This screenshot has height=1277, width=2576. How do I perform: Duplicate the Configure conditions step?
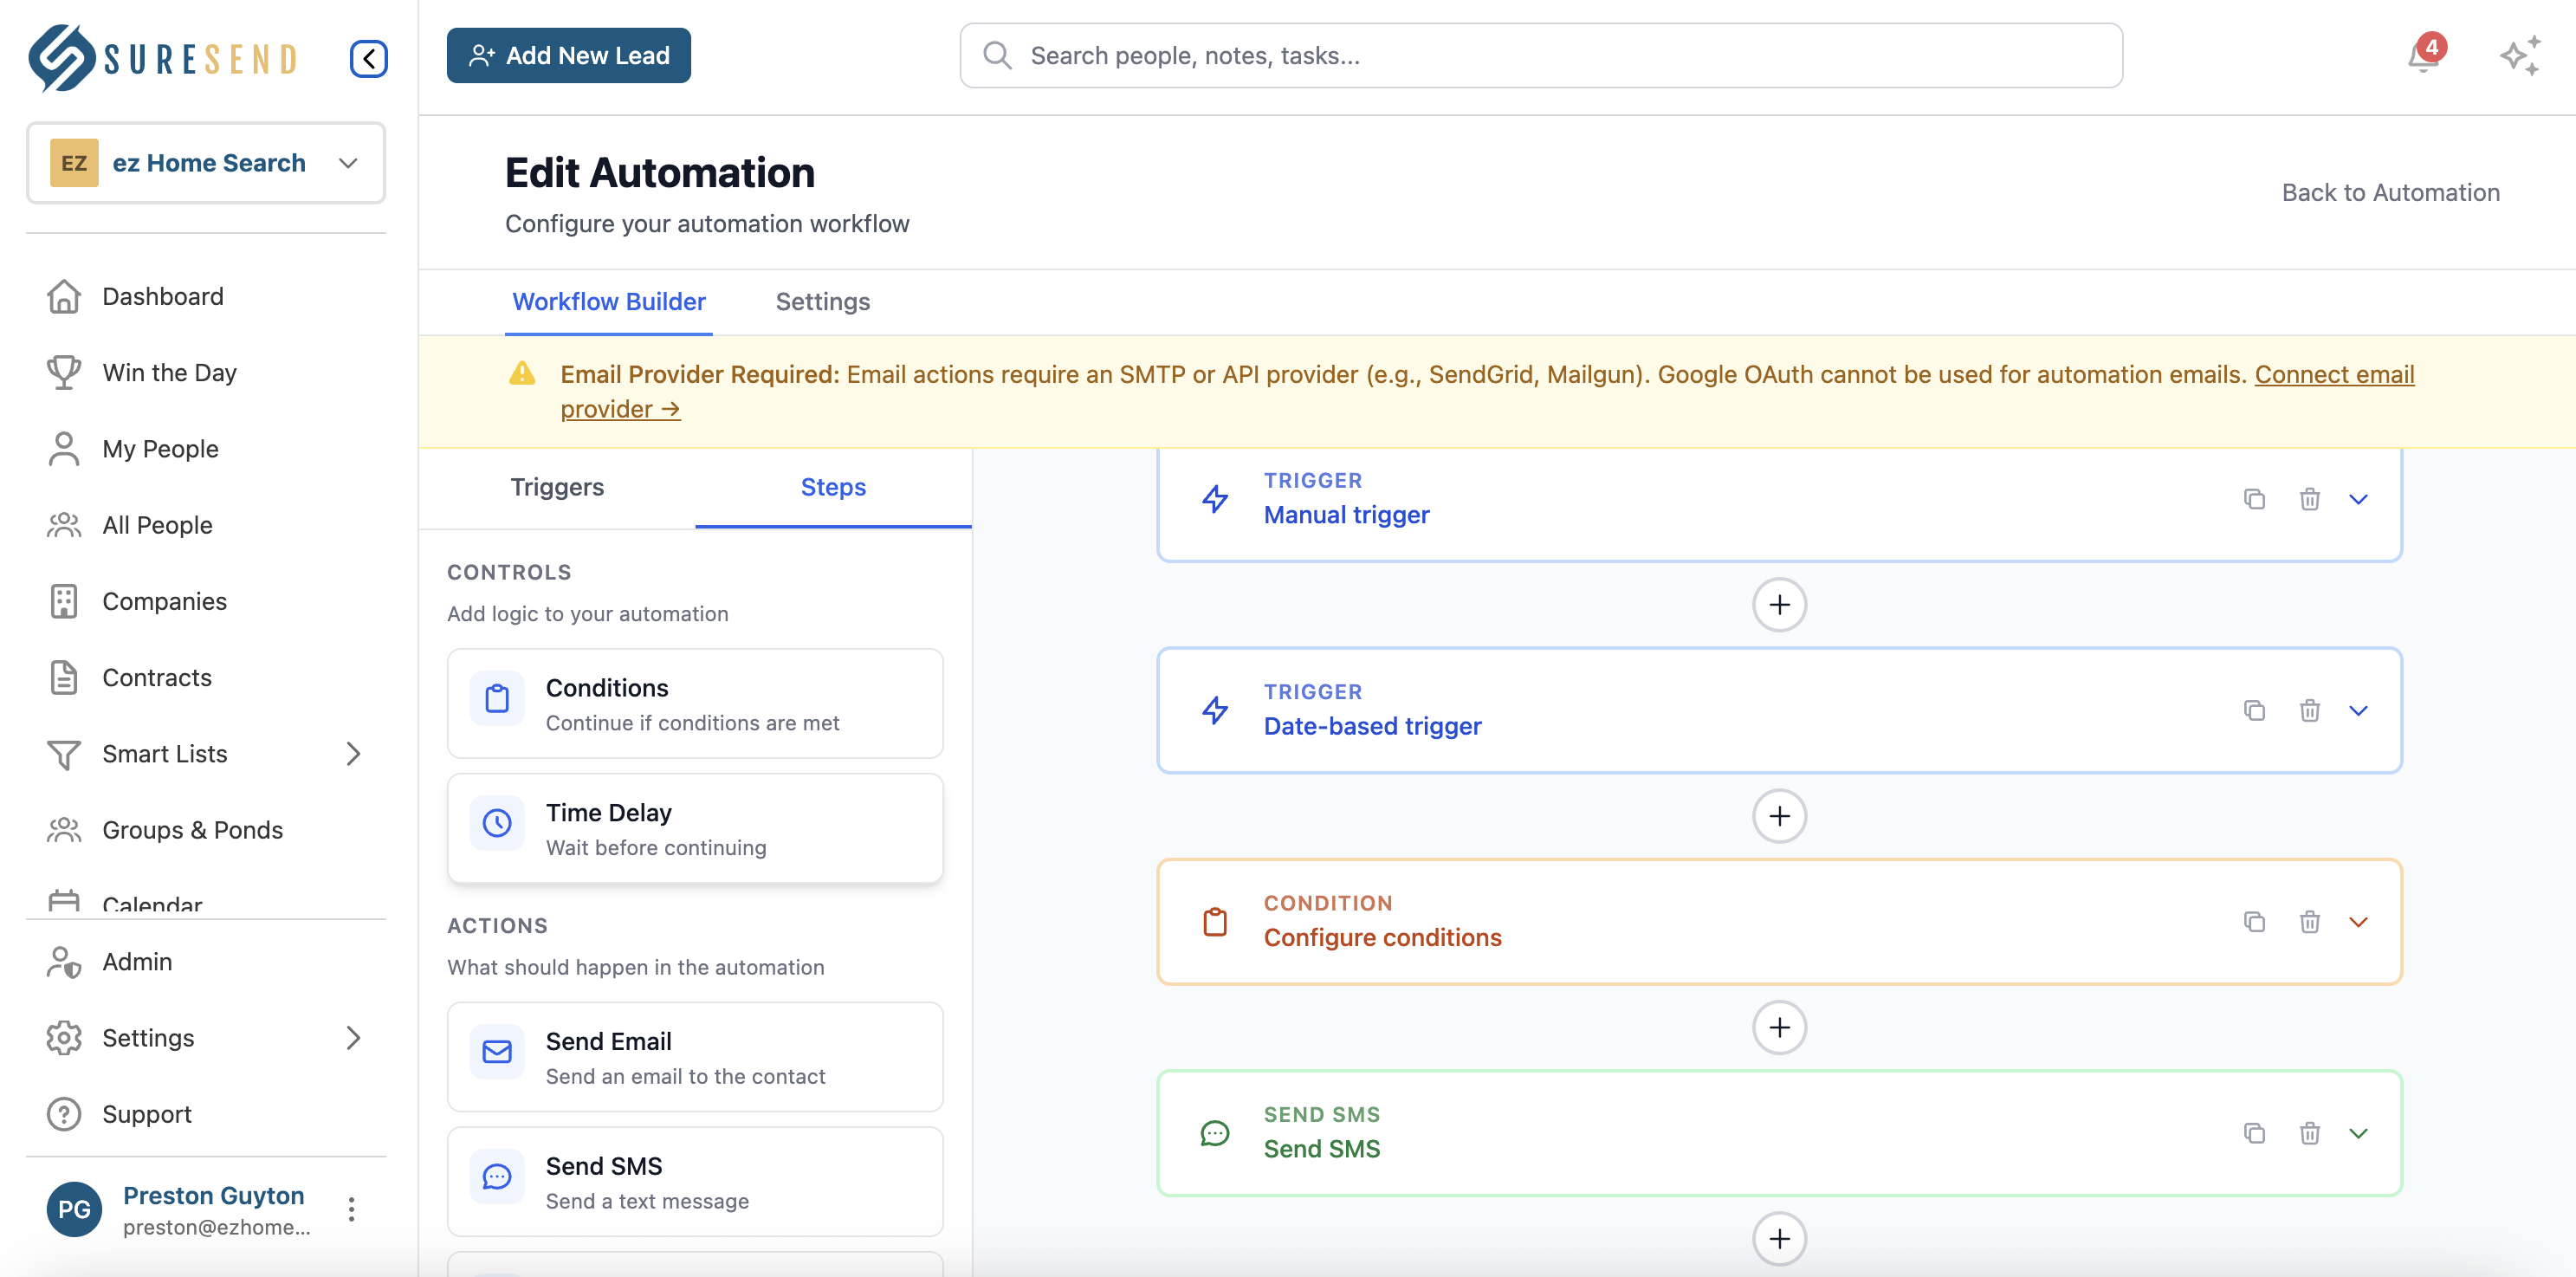coord(2254,922)
